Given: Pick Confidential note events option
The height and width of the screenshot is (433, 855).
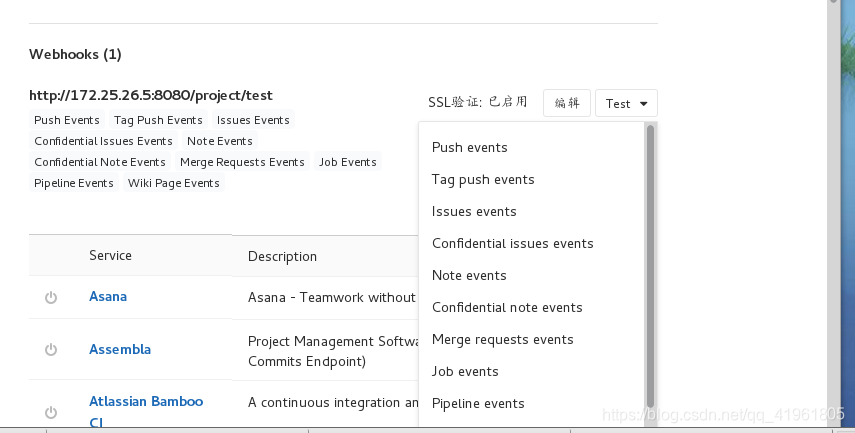Looking at the screenshot, I should point(507,307).
